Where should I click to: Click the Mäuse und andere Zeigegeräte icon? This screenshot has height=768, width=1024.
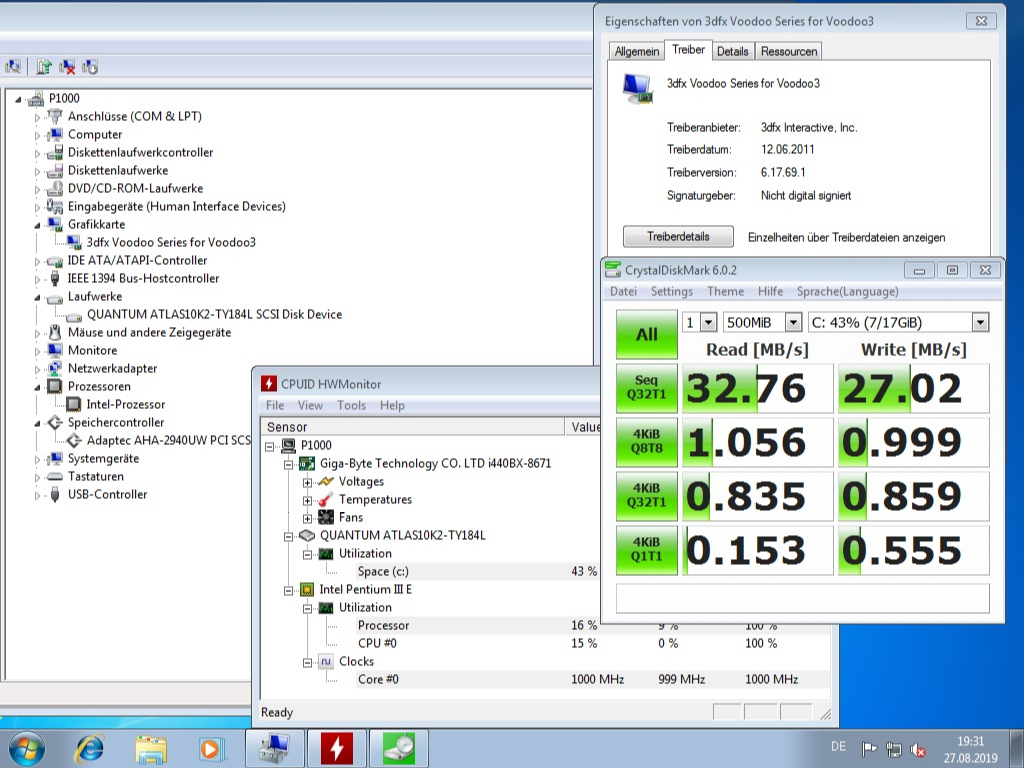55,332
